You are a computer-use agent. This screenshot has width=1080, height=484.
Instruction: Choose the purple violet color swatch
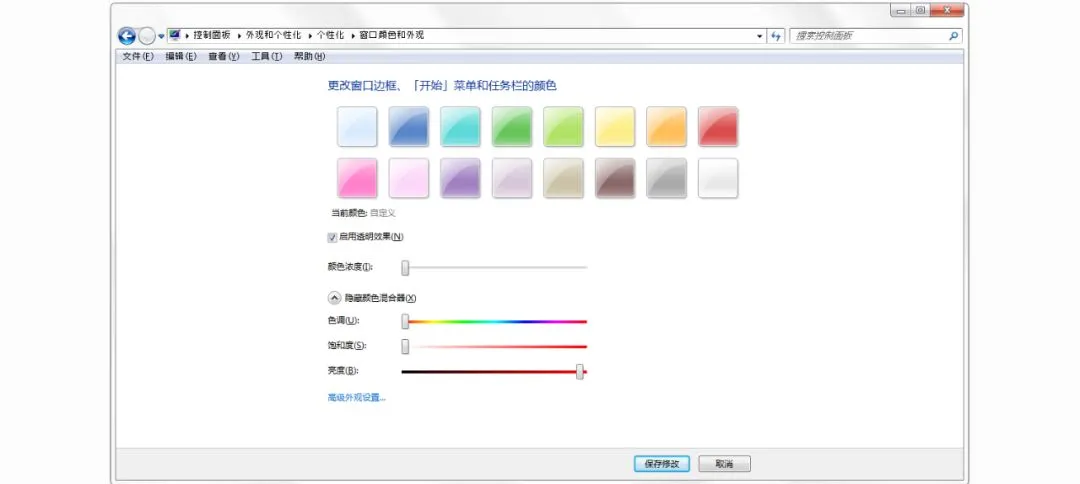(x=460, y=178)
